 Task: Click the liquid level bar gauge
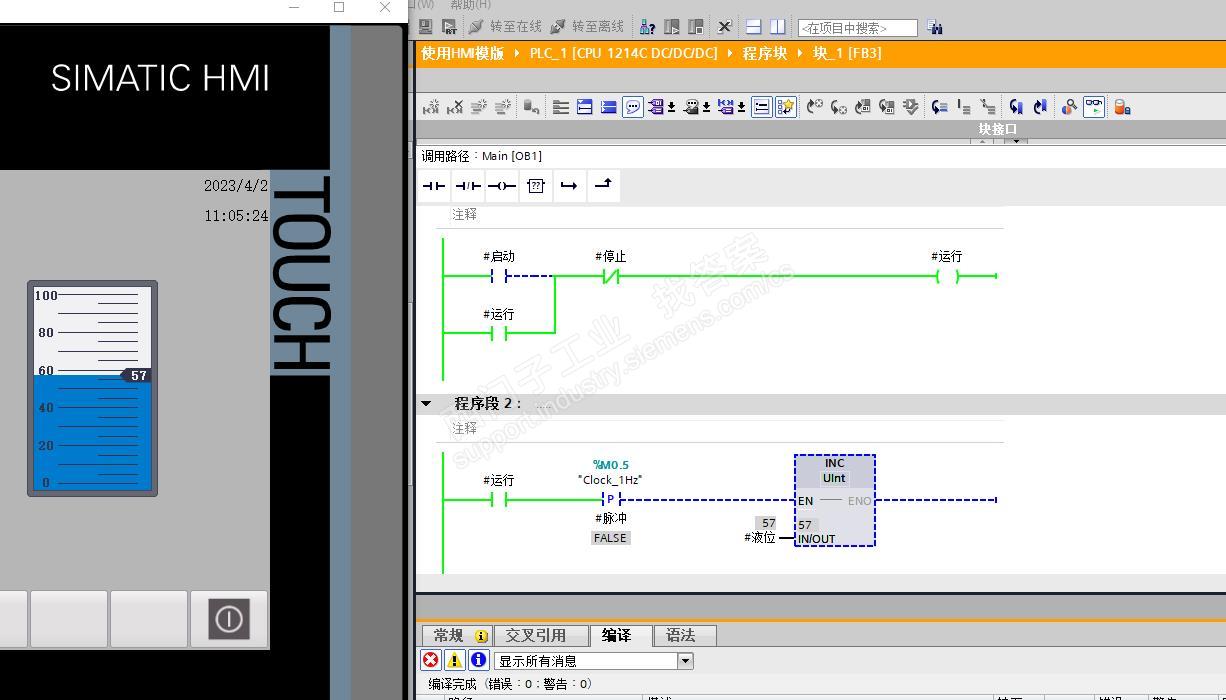(92, 388)
